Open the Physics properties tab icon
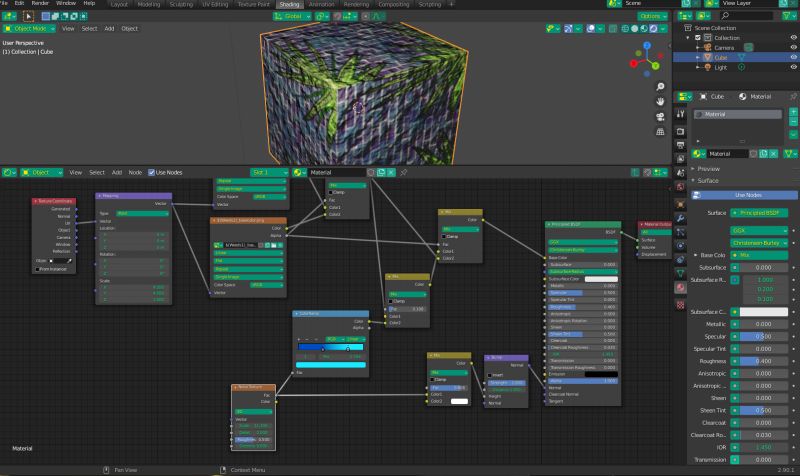The height and width of the screenshot is (476, 800). pyautogui.click(x=681, y=246)
